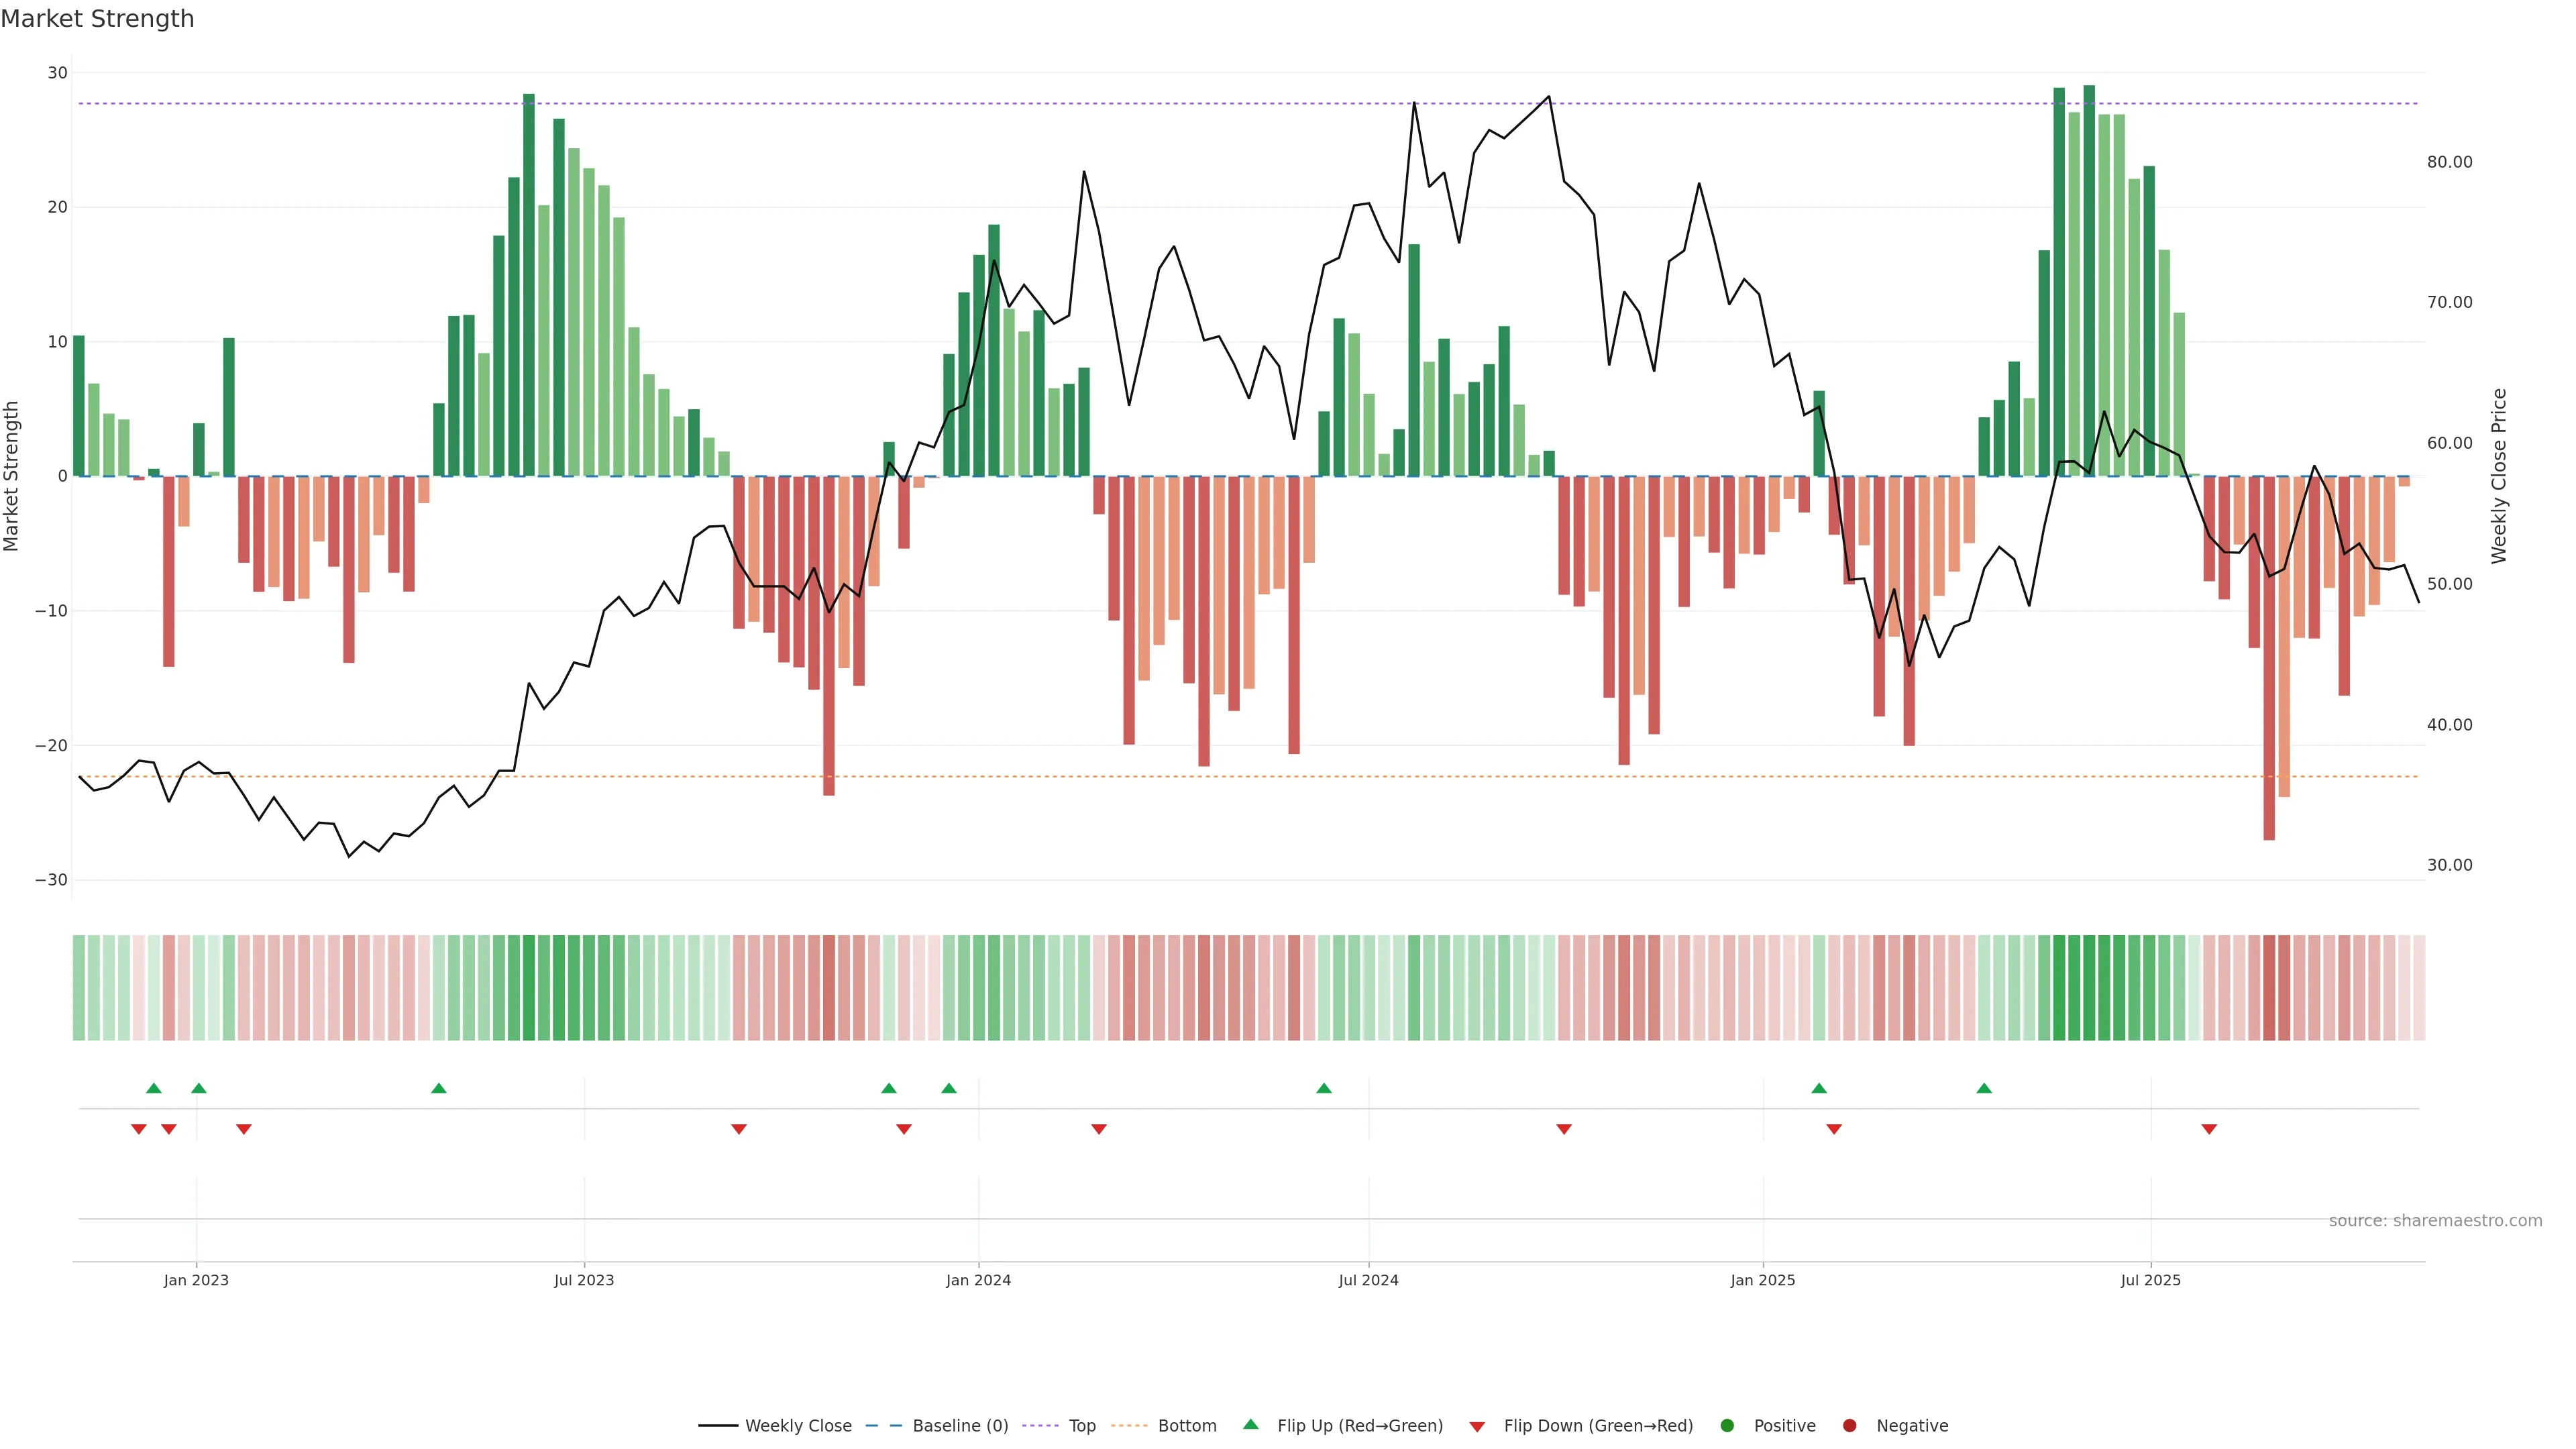The height and width of the screenshot is (1449, 2576).
Task: Click the flip-up triangle just before Jul 2024
Action: pyautogui.click(x=1324, y=1088)
